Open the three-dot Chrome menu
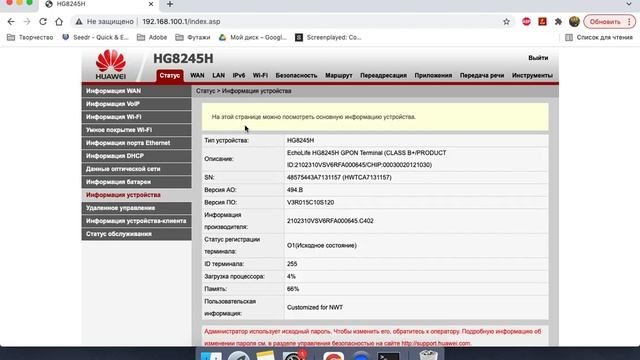 pyautogui.click(x=629, y=22)
